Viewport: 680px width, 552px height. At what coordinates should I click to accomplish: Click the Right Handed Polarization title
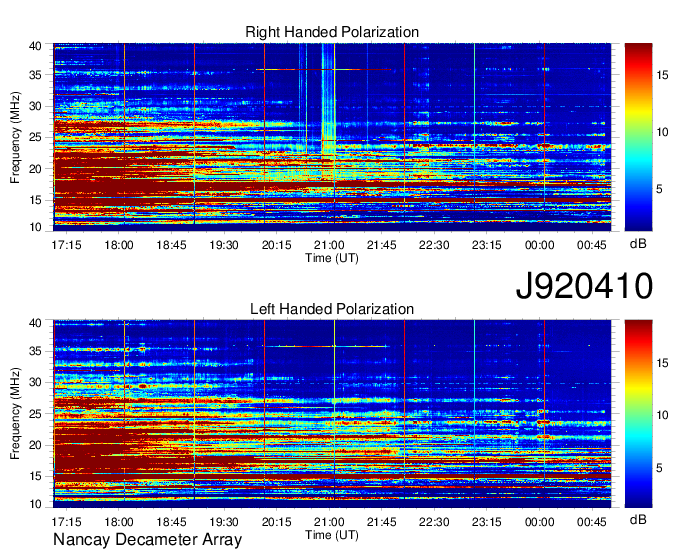tap(332, 32)
